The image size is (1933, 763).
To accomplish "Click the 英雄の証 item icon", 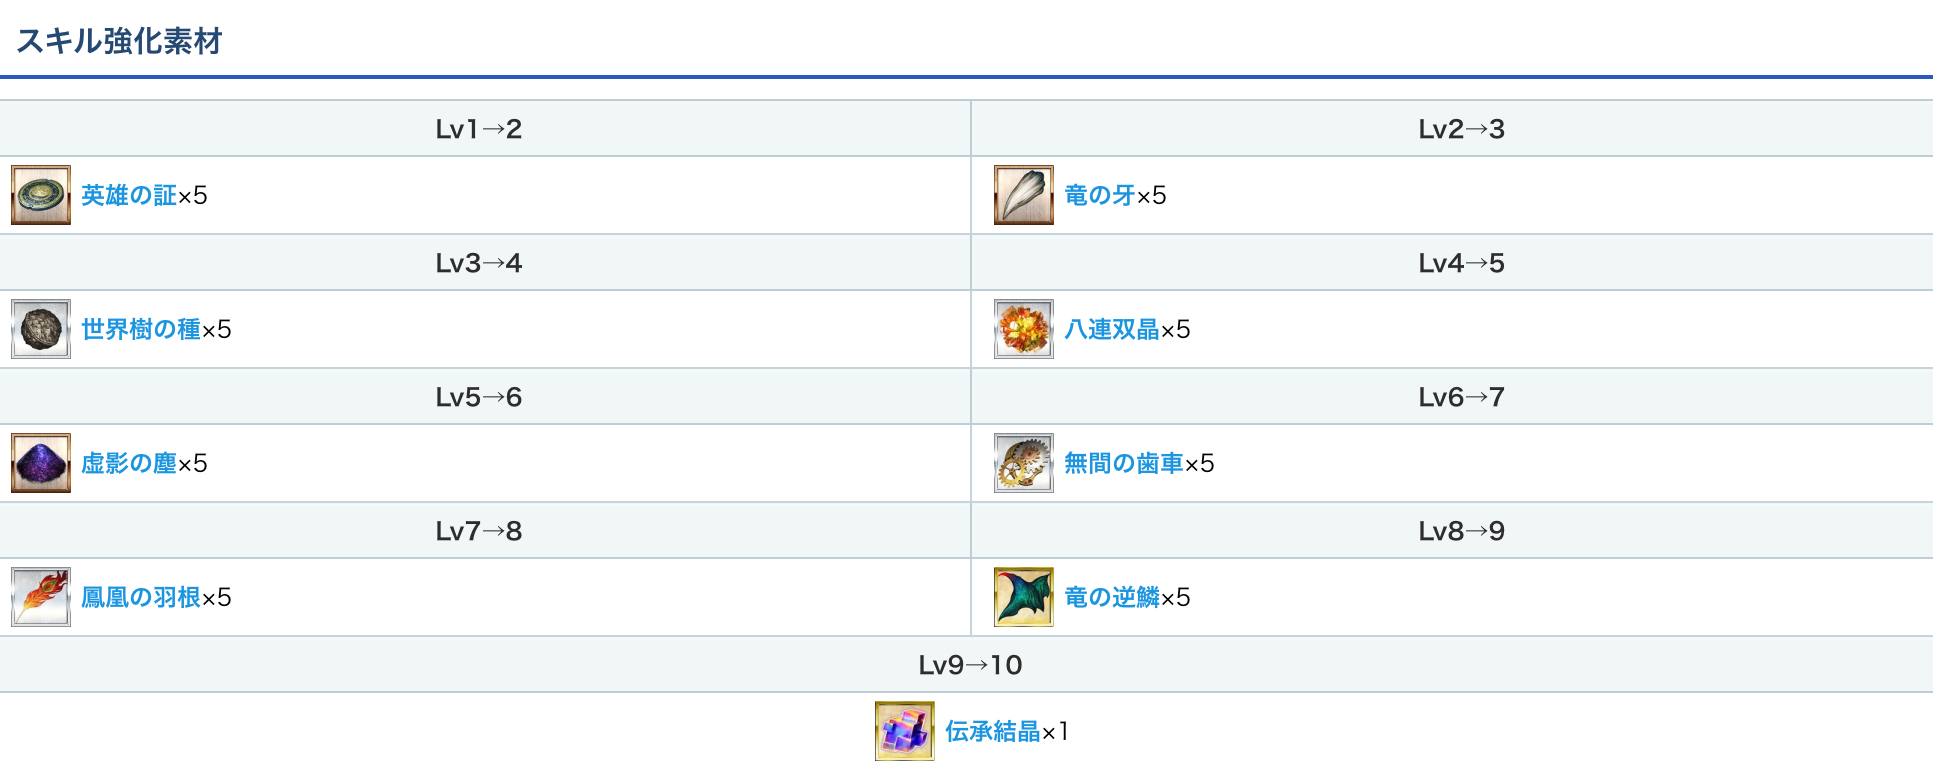I will [x=41, y=195].
